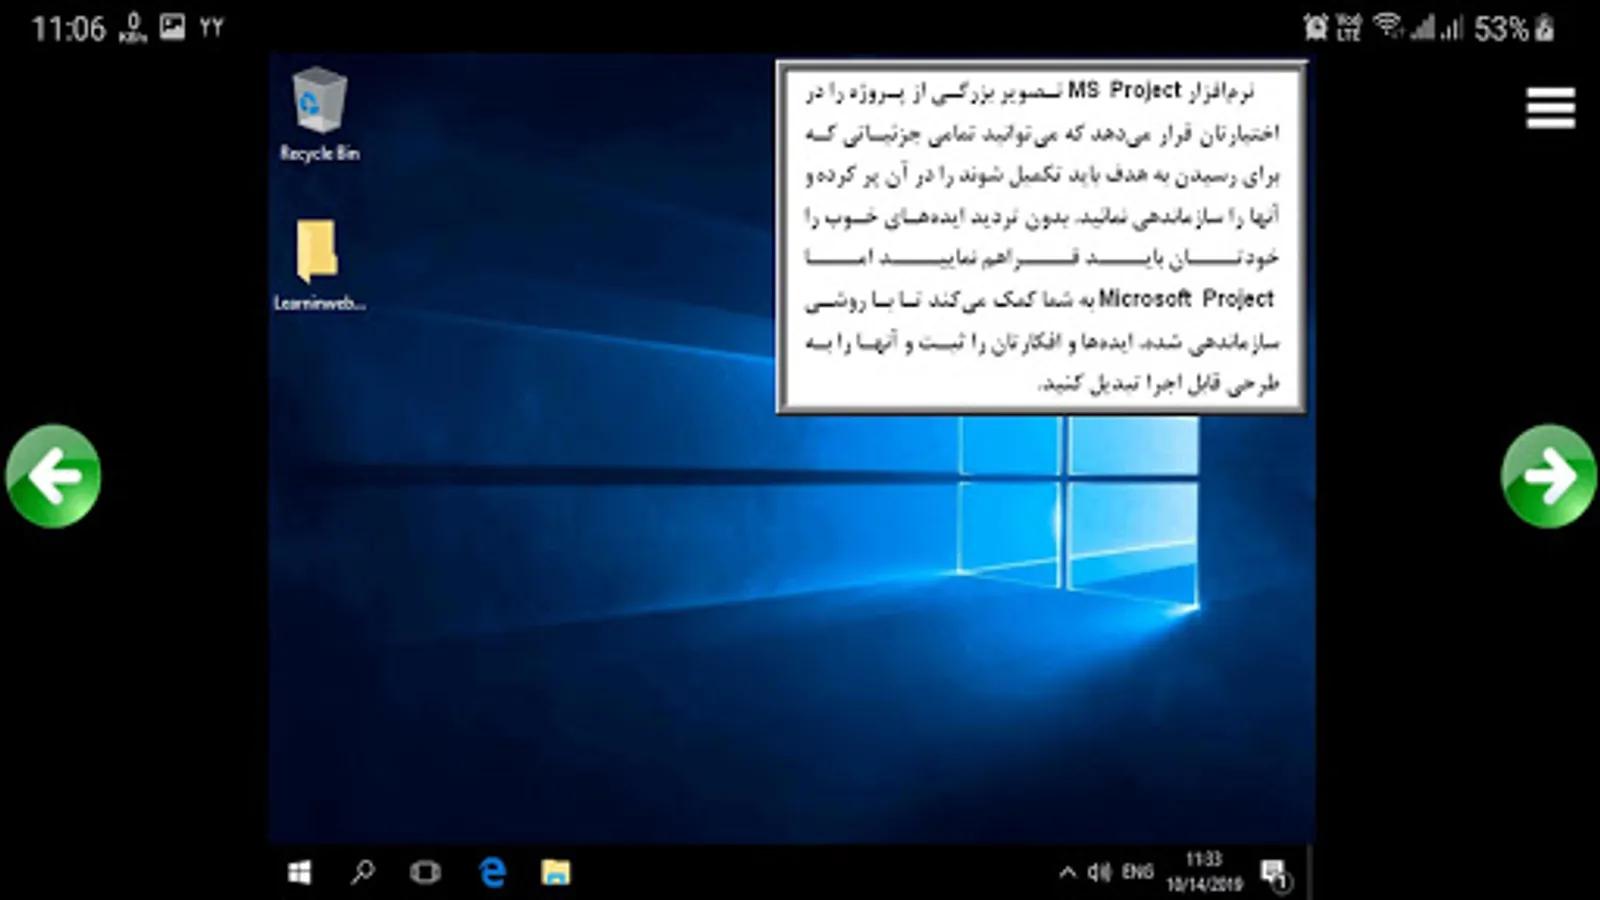Open the taskbar clock and date
Viewport: 1600px width, 900px height.
tap(1204, 872)
